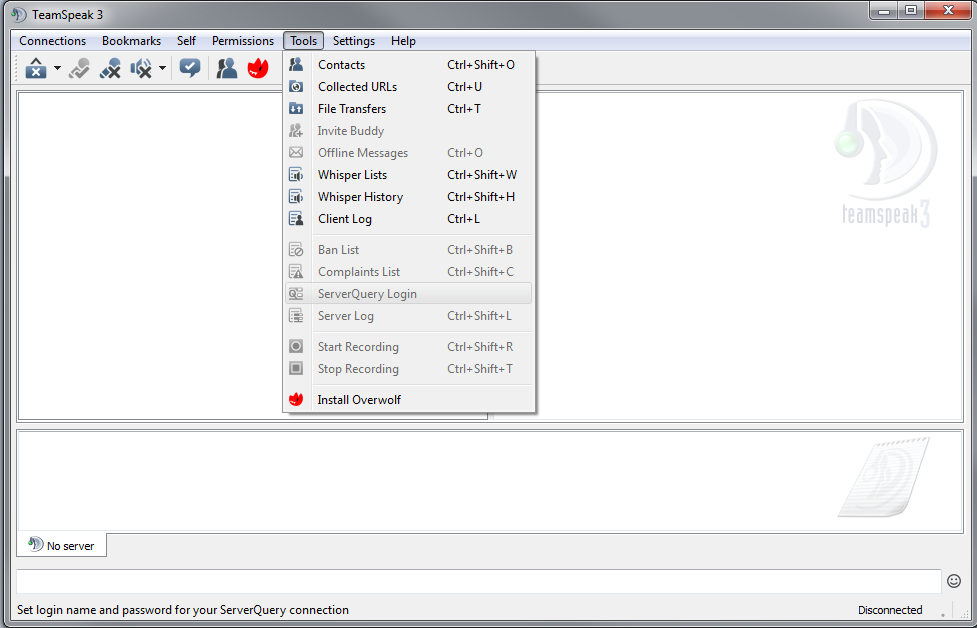Click the Collected URLs menu icon
Screen dimensions: 977x628
pos(296,87)
